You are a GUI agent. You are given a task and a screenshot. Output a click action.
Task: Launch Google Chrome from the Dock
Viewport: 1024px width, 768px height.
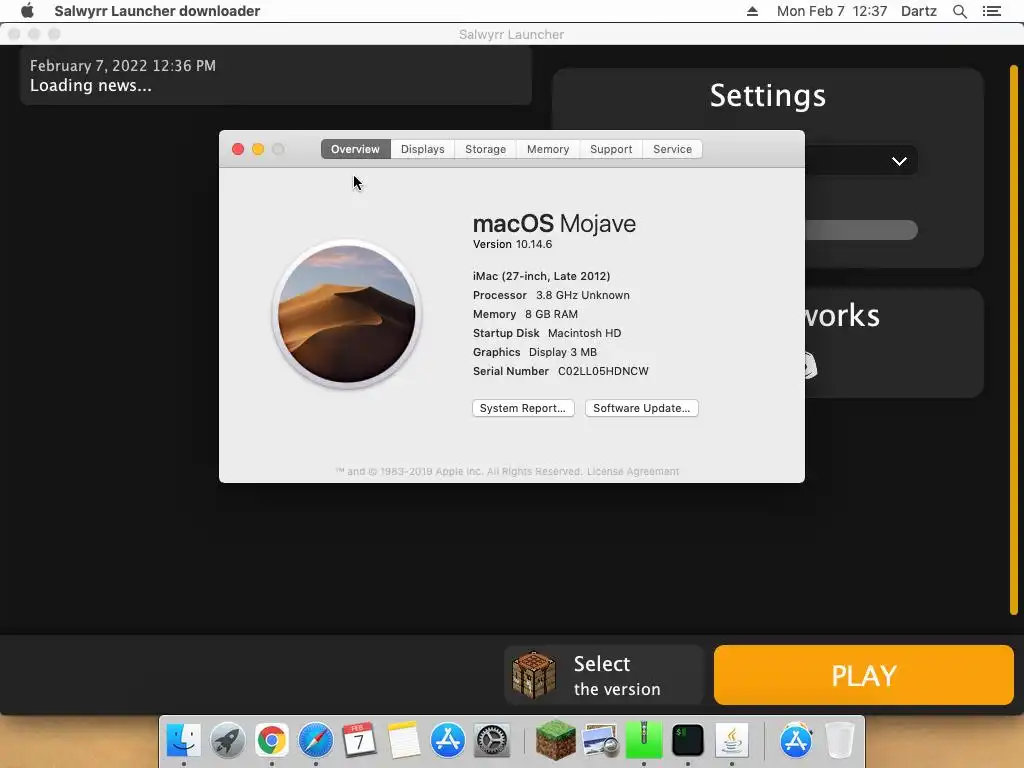(272, 741)
